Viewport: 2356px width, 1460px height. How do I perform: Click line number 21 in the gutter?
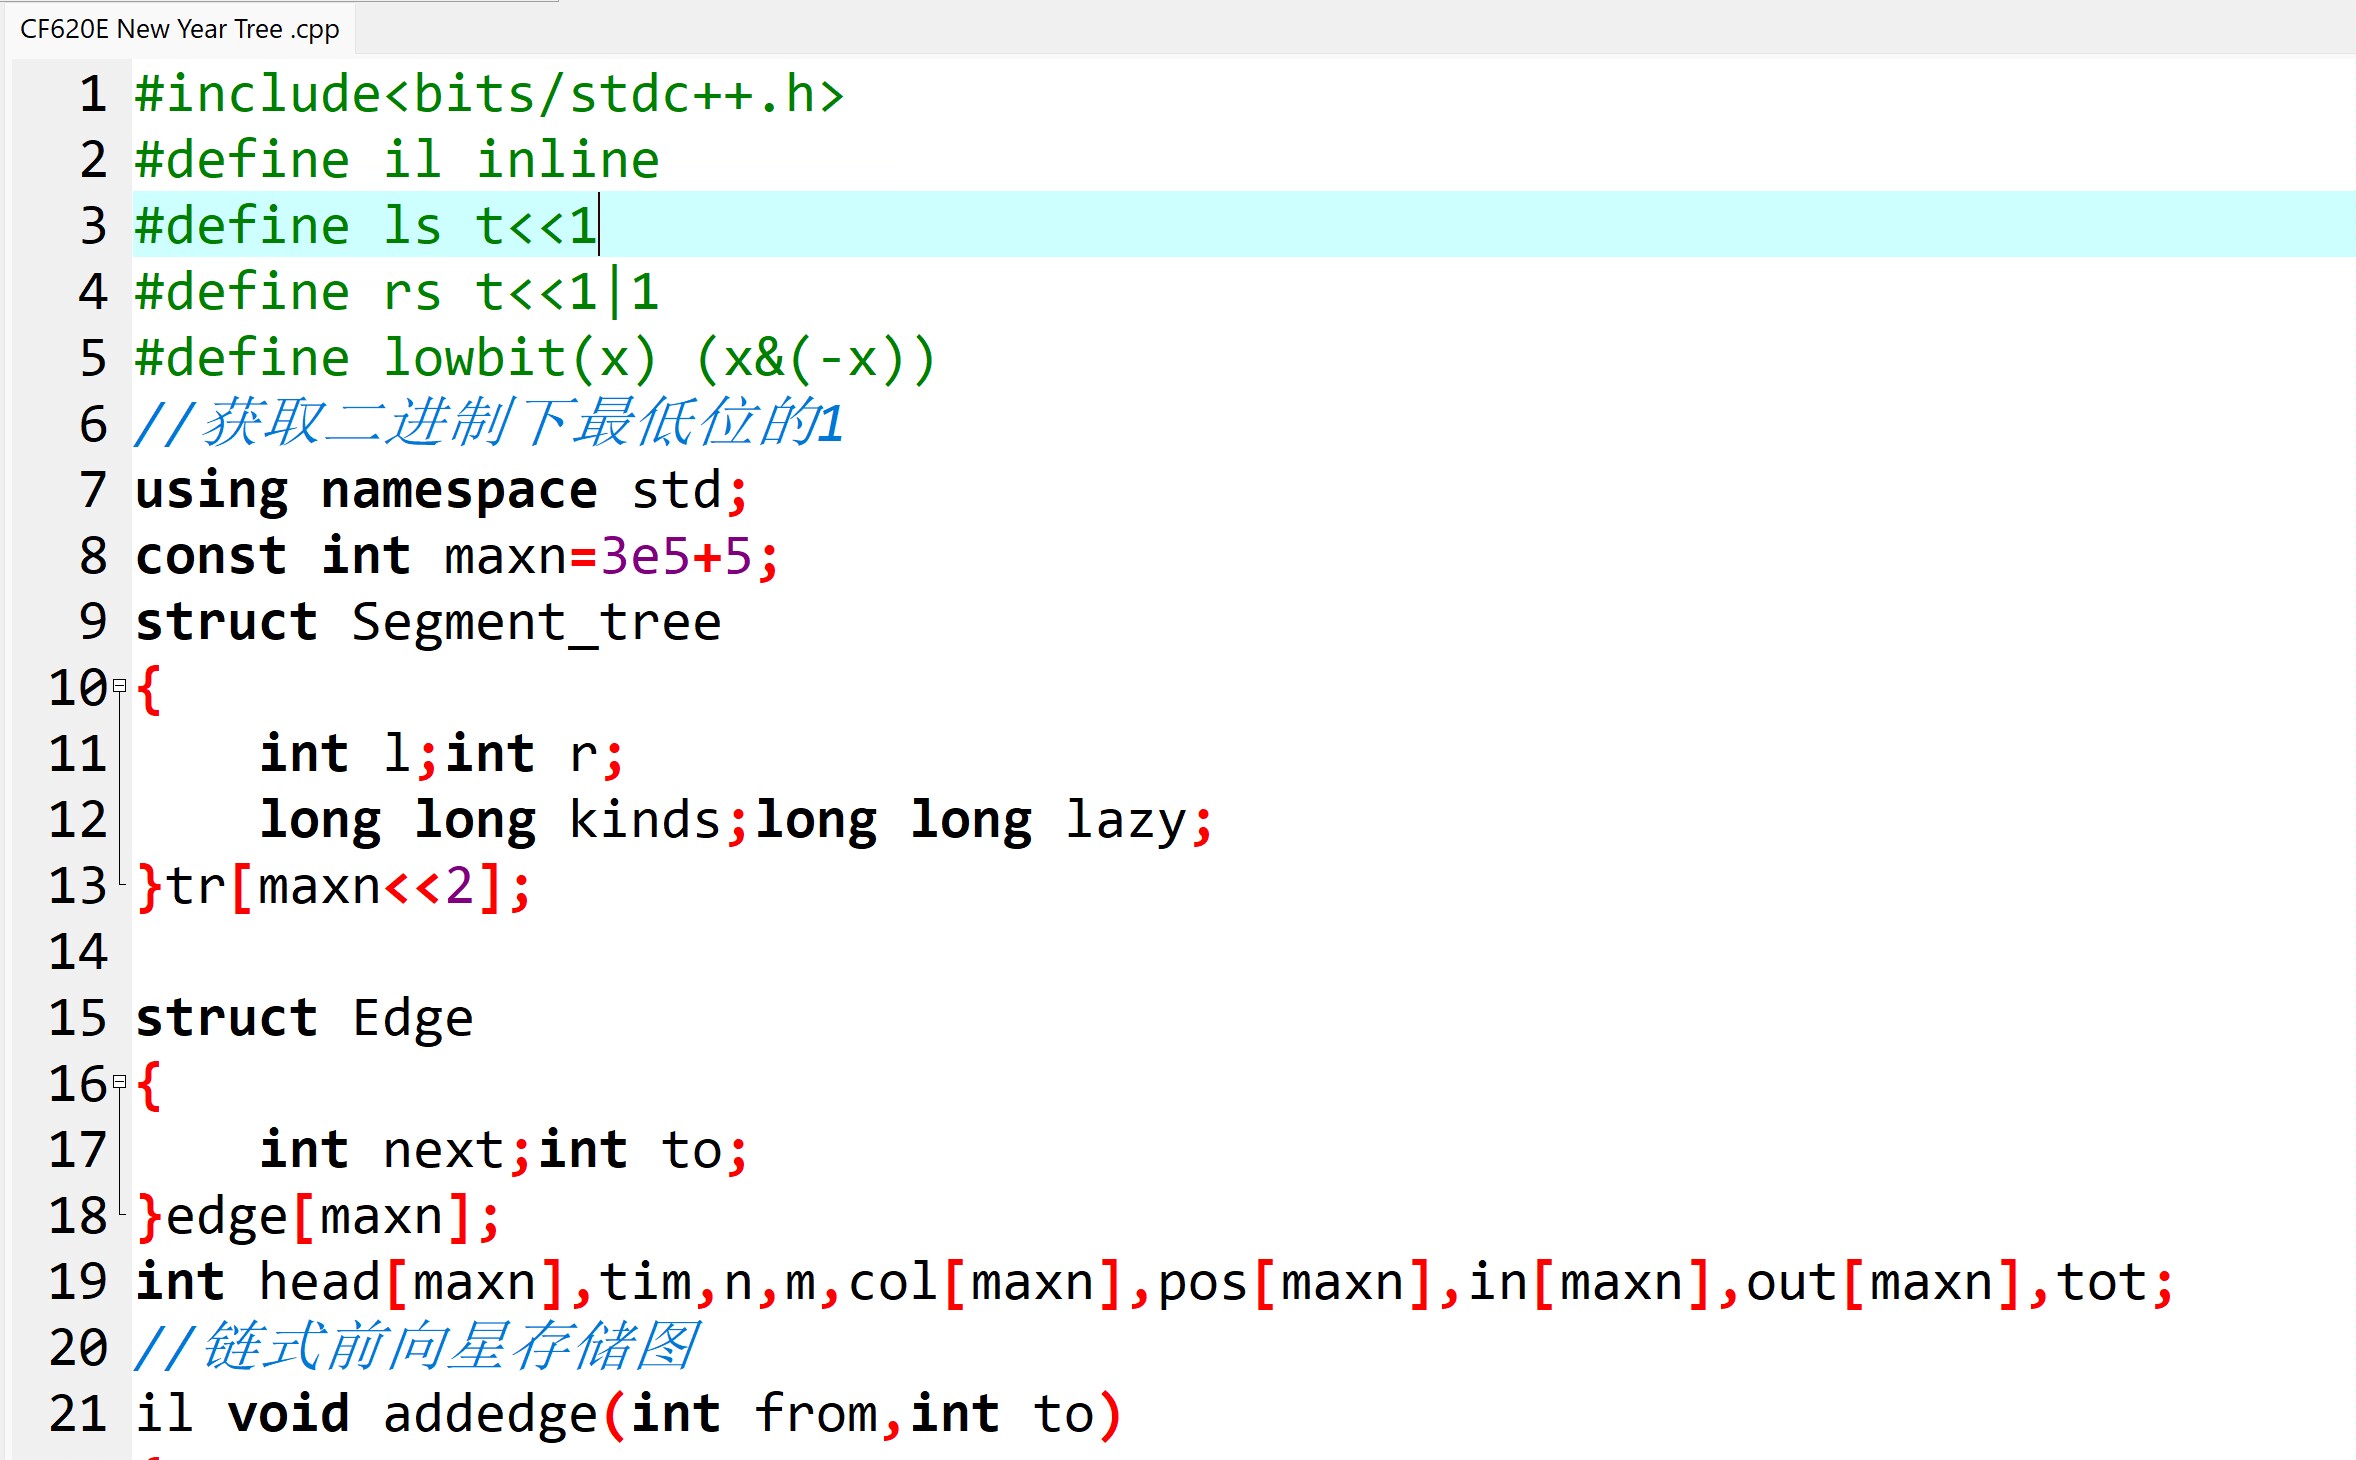[x=78, y=1413]
